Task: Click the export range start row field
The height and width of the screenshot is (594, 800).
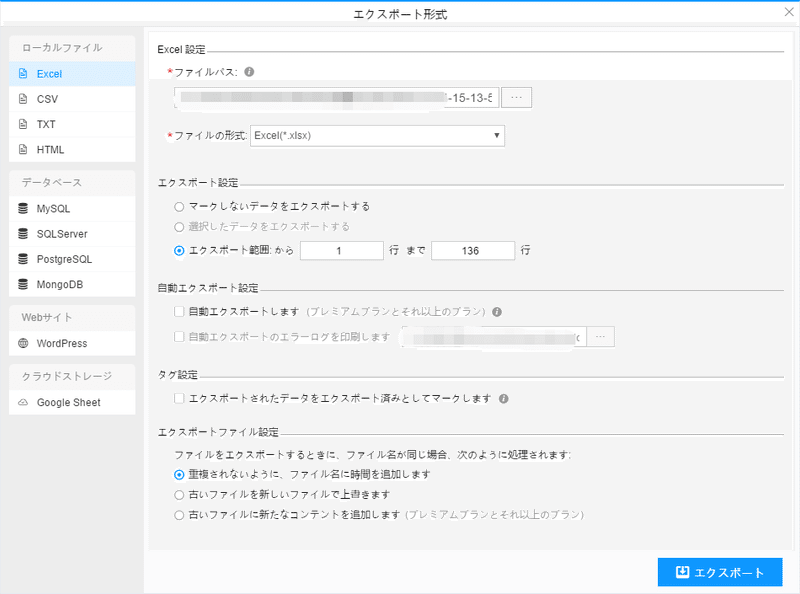Action: 341,251
